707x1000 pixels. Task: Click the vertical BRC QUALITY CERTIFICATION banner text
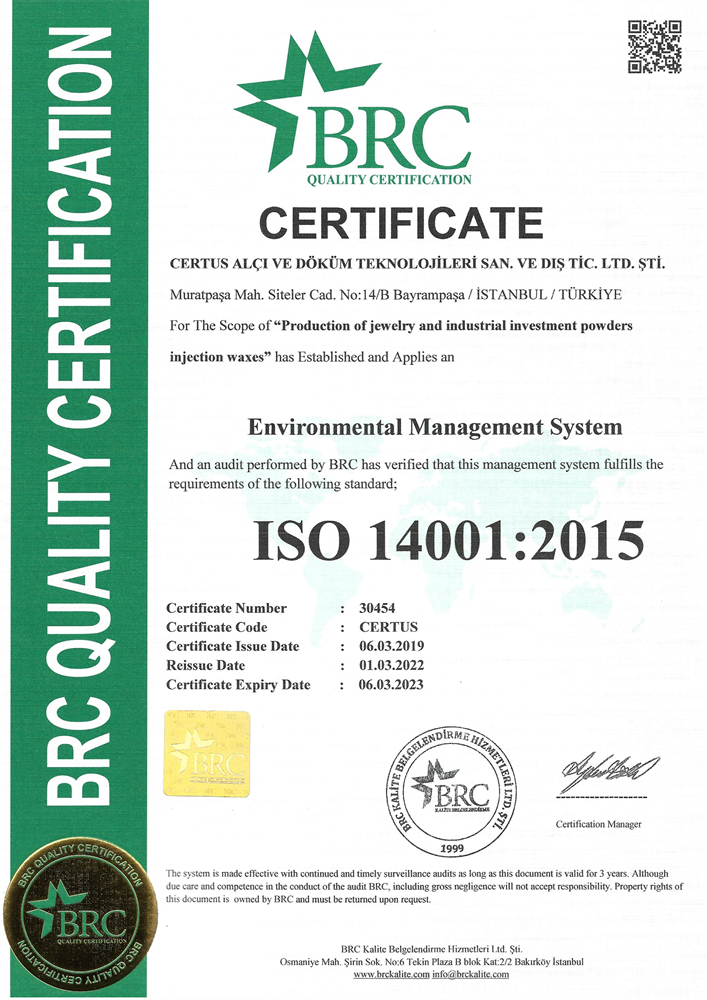tap(80, 415)
